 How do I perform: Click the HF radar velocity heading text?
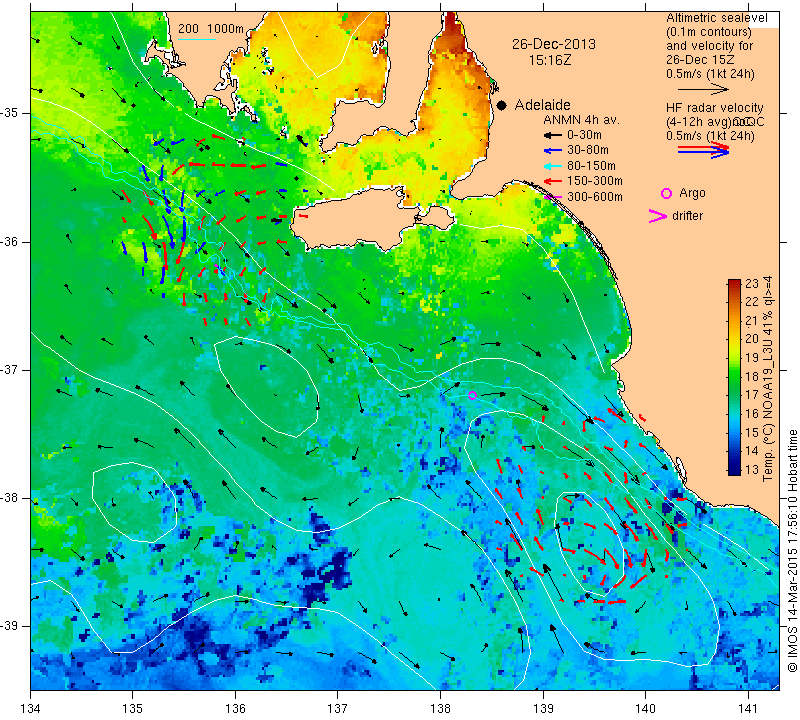pyautogui.click(x=714, y=108)
